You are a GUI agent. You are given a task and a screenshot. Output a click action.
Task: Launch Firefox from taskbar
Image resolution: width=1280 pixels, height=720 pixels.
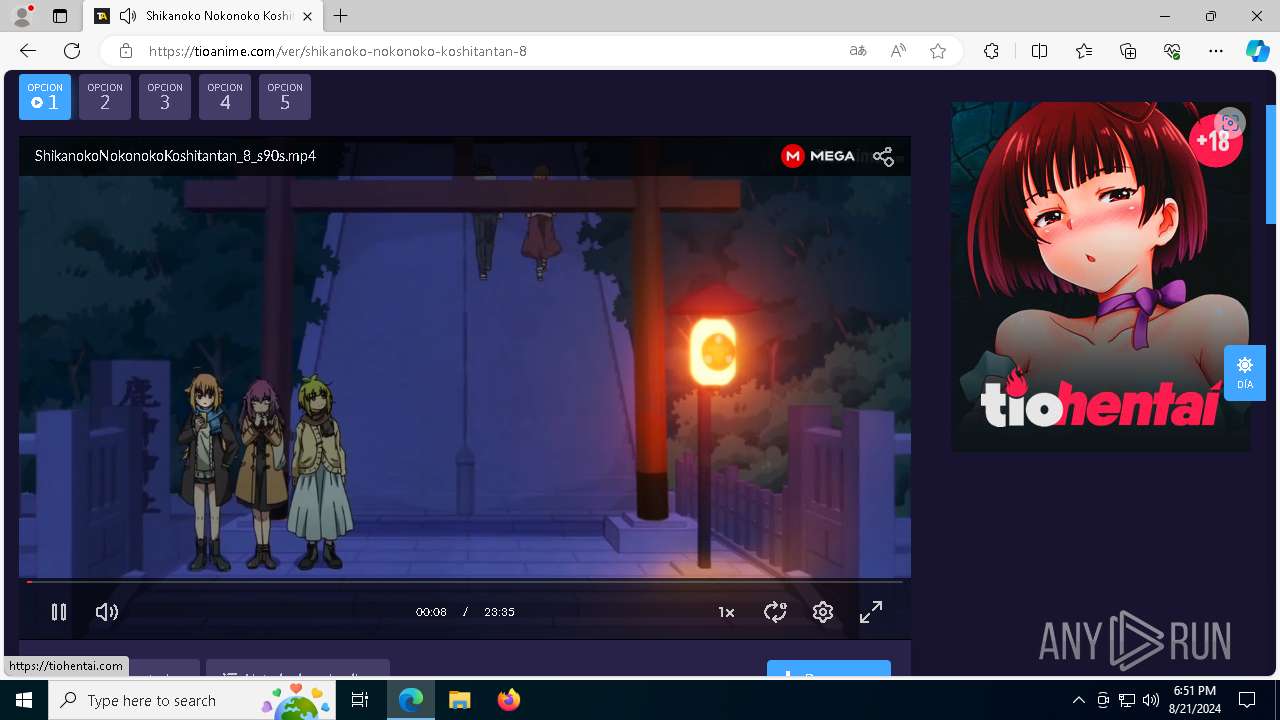click(x=508, y=700)
